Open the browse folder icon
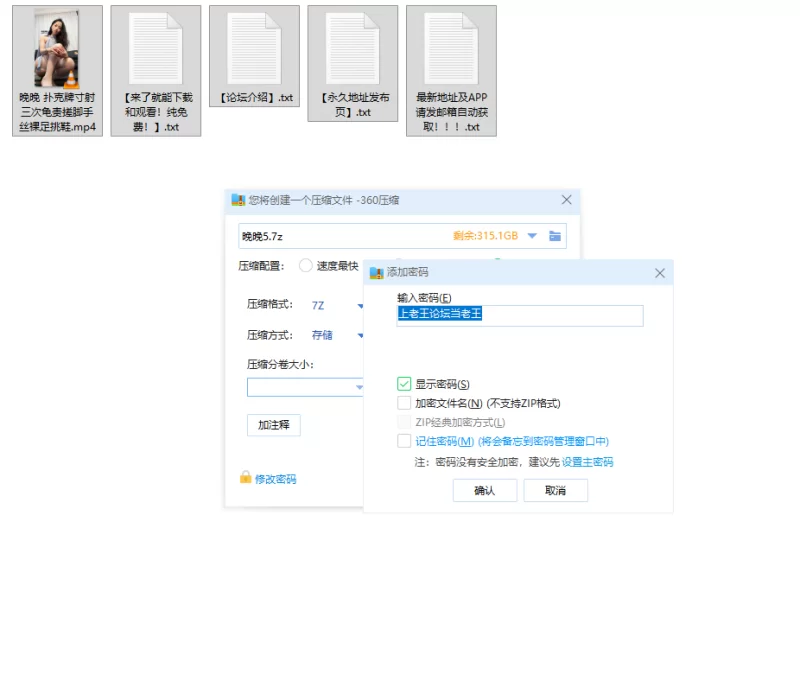The width and height of the screenshot is (800, 681). pyautogui.click(x=555, y=236)
